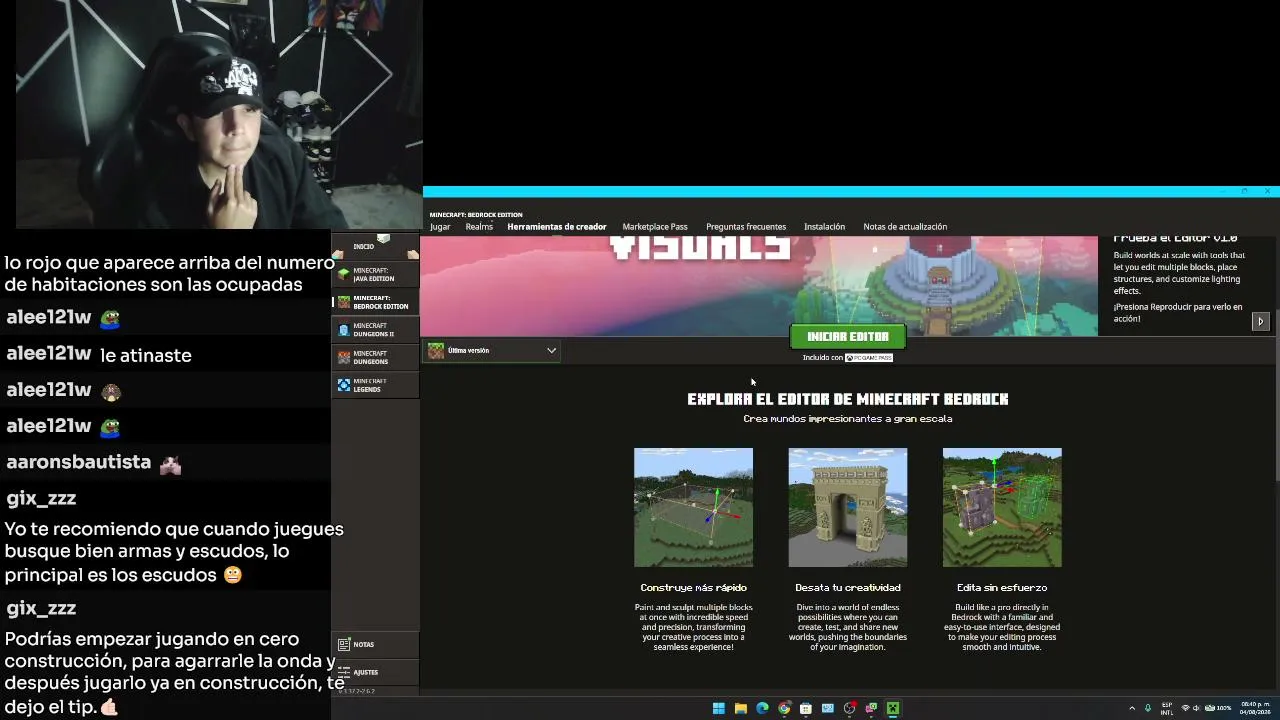Open the Wi-Fi network tray icon
1280x720 pixels.
(x=1186, y=708)
